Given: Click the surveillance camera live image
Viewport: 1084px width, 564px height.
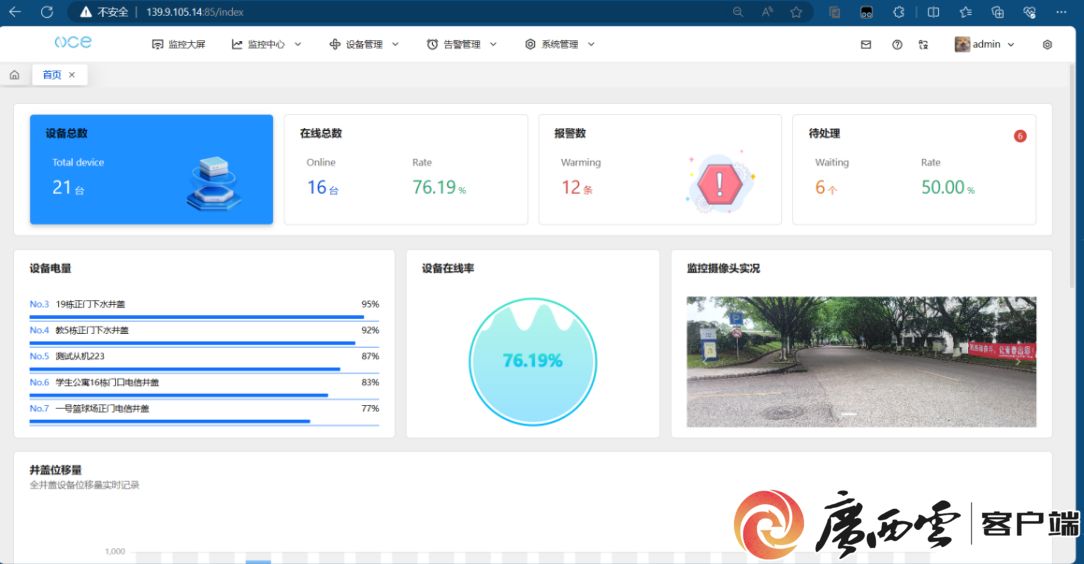Looking at the screenshot, I should [x=861, y=361].
